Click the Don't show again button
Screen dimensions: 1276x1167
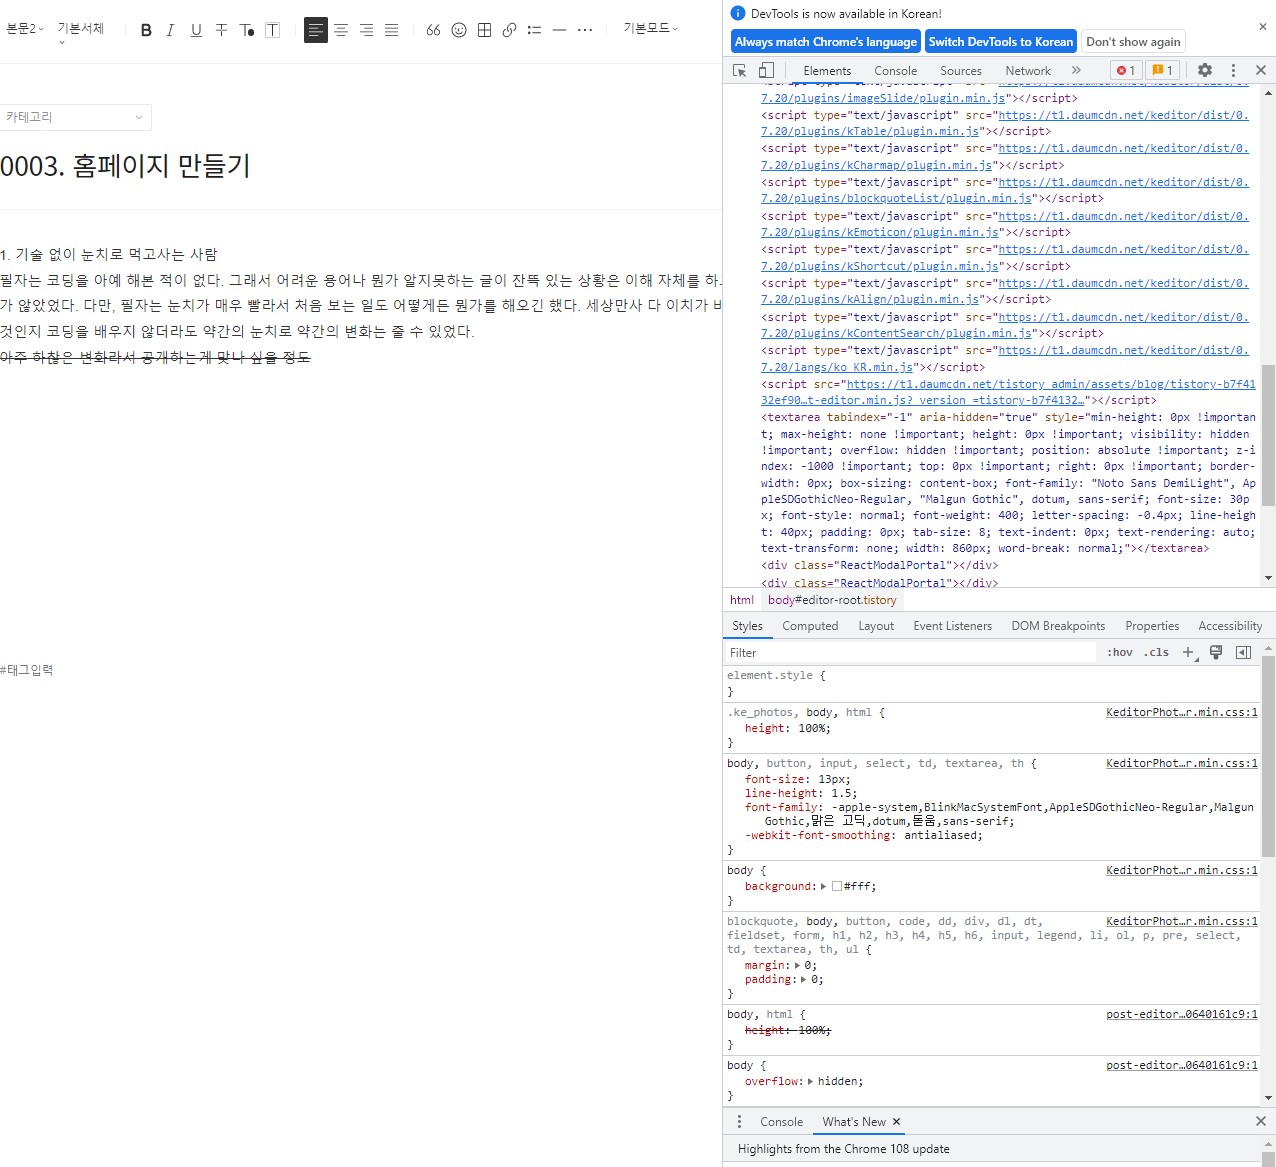(x=1133, y=41)
